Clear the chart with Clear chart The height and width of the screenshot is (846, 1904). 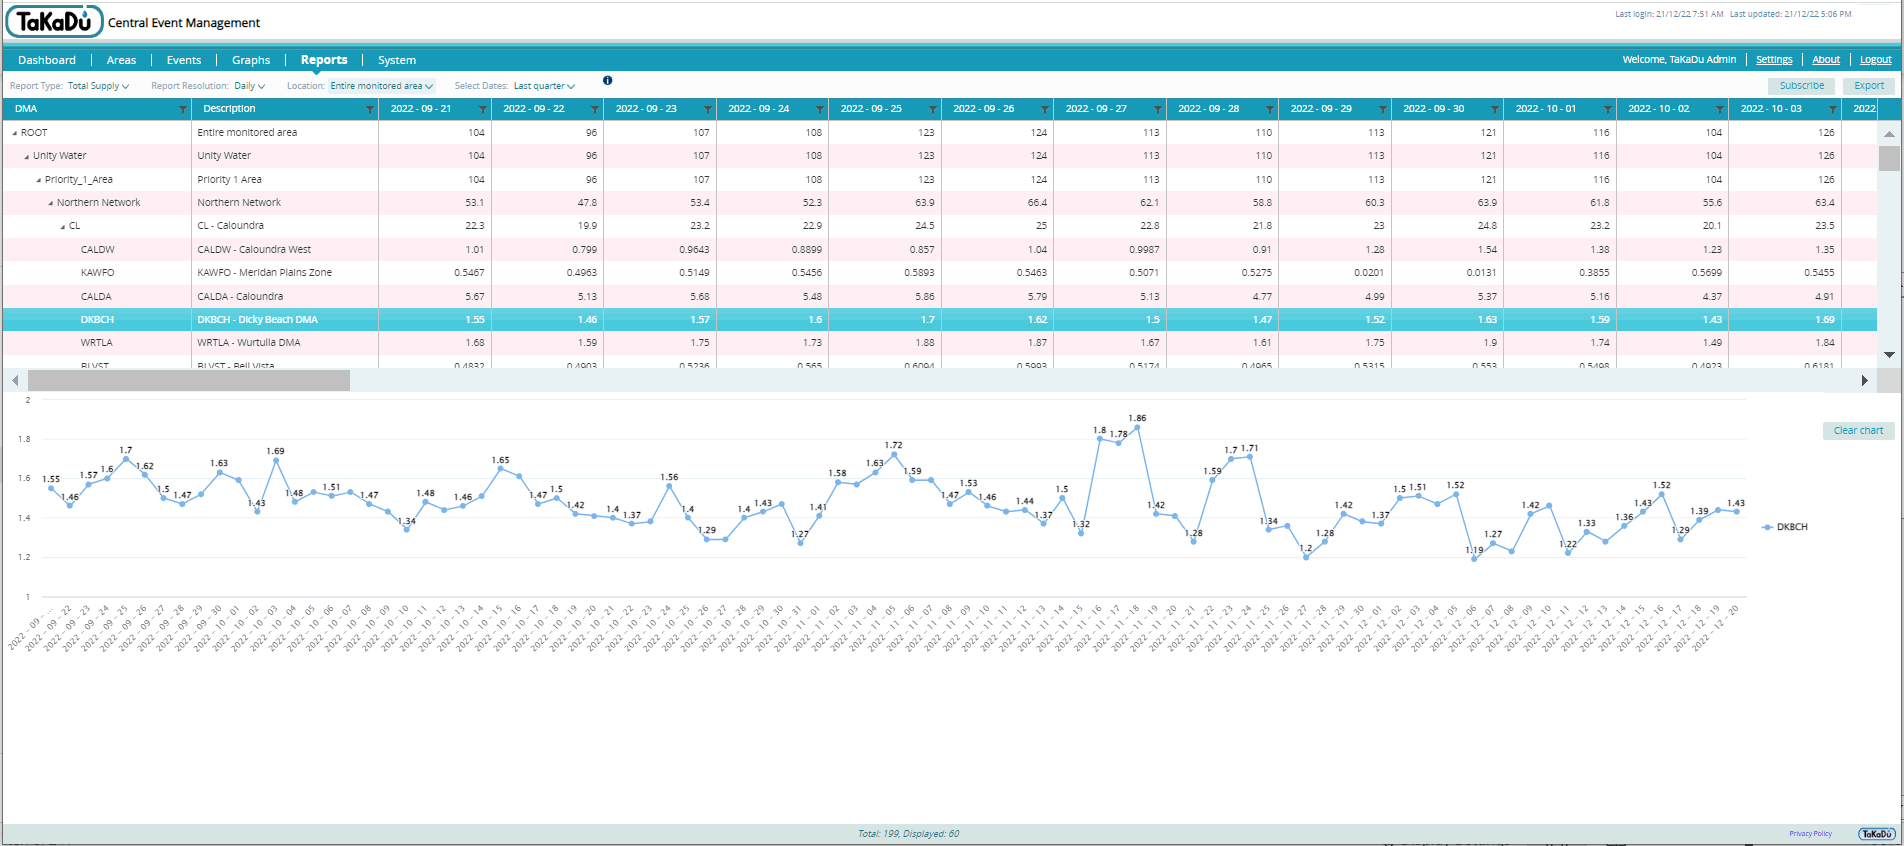[x=1858, y=431]
